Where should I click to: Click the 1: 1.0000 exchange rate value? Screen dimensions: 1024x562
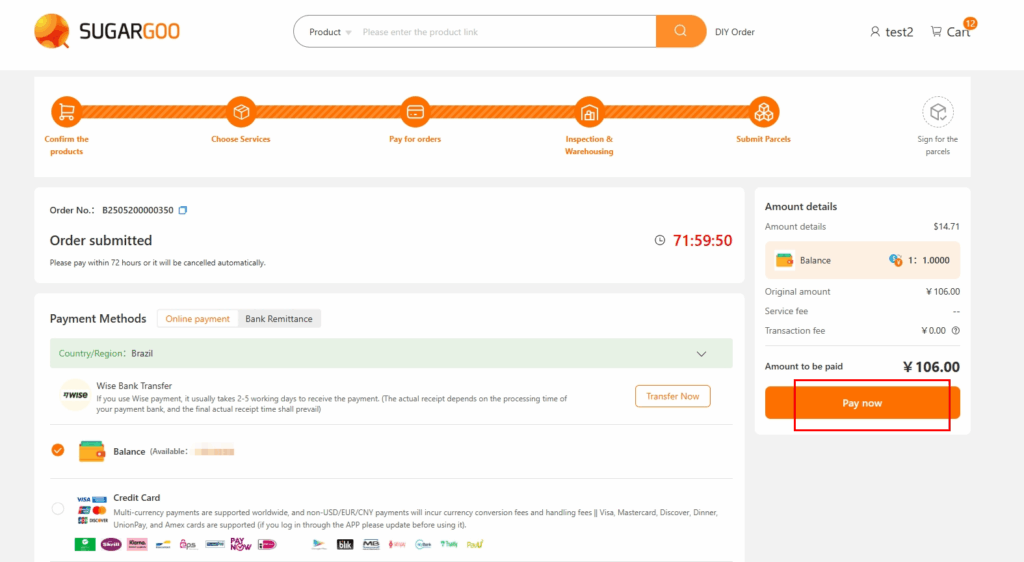pyautogui.click(x=929, y=260)
